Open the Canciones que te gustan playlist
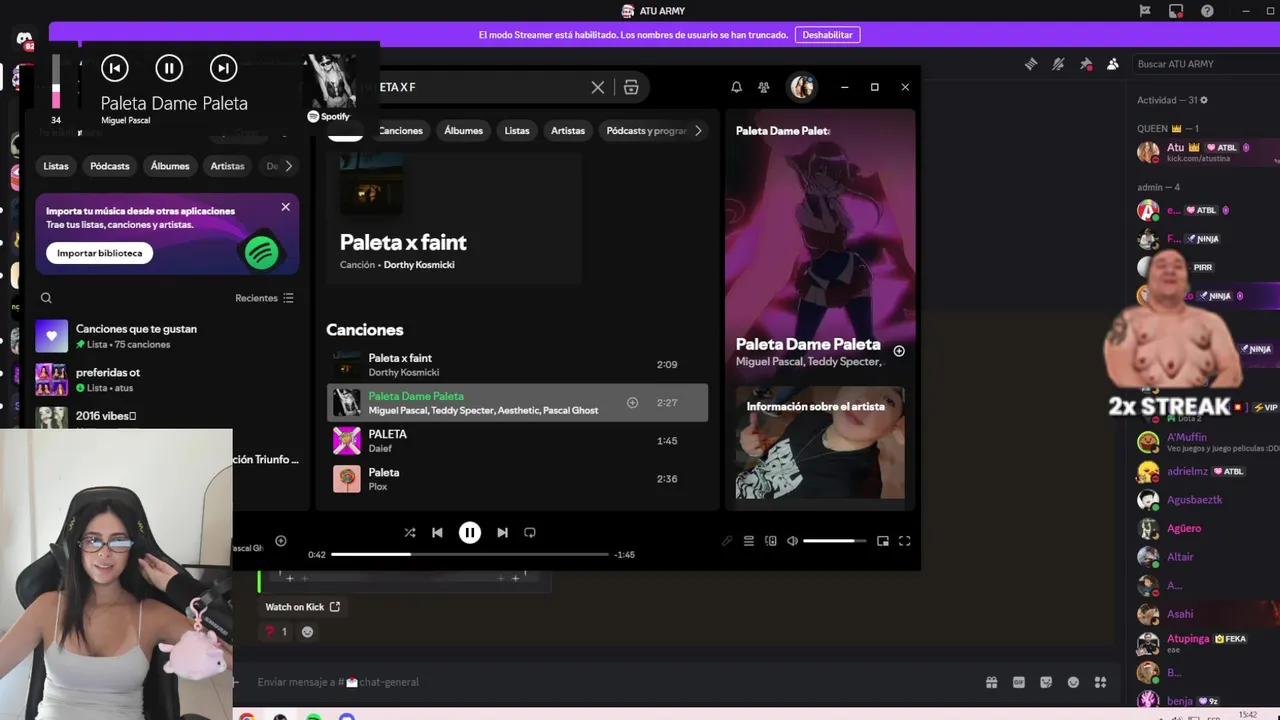 tap(166, 336)
